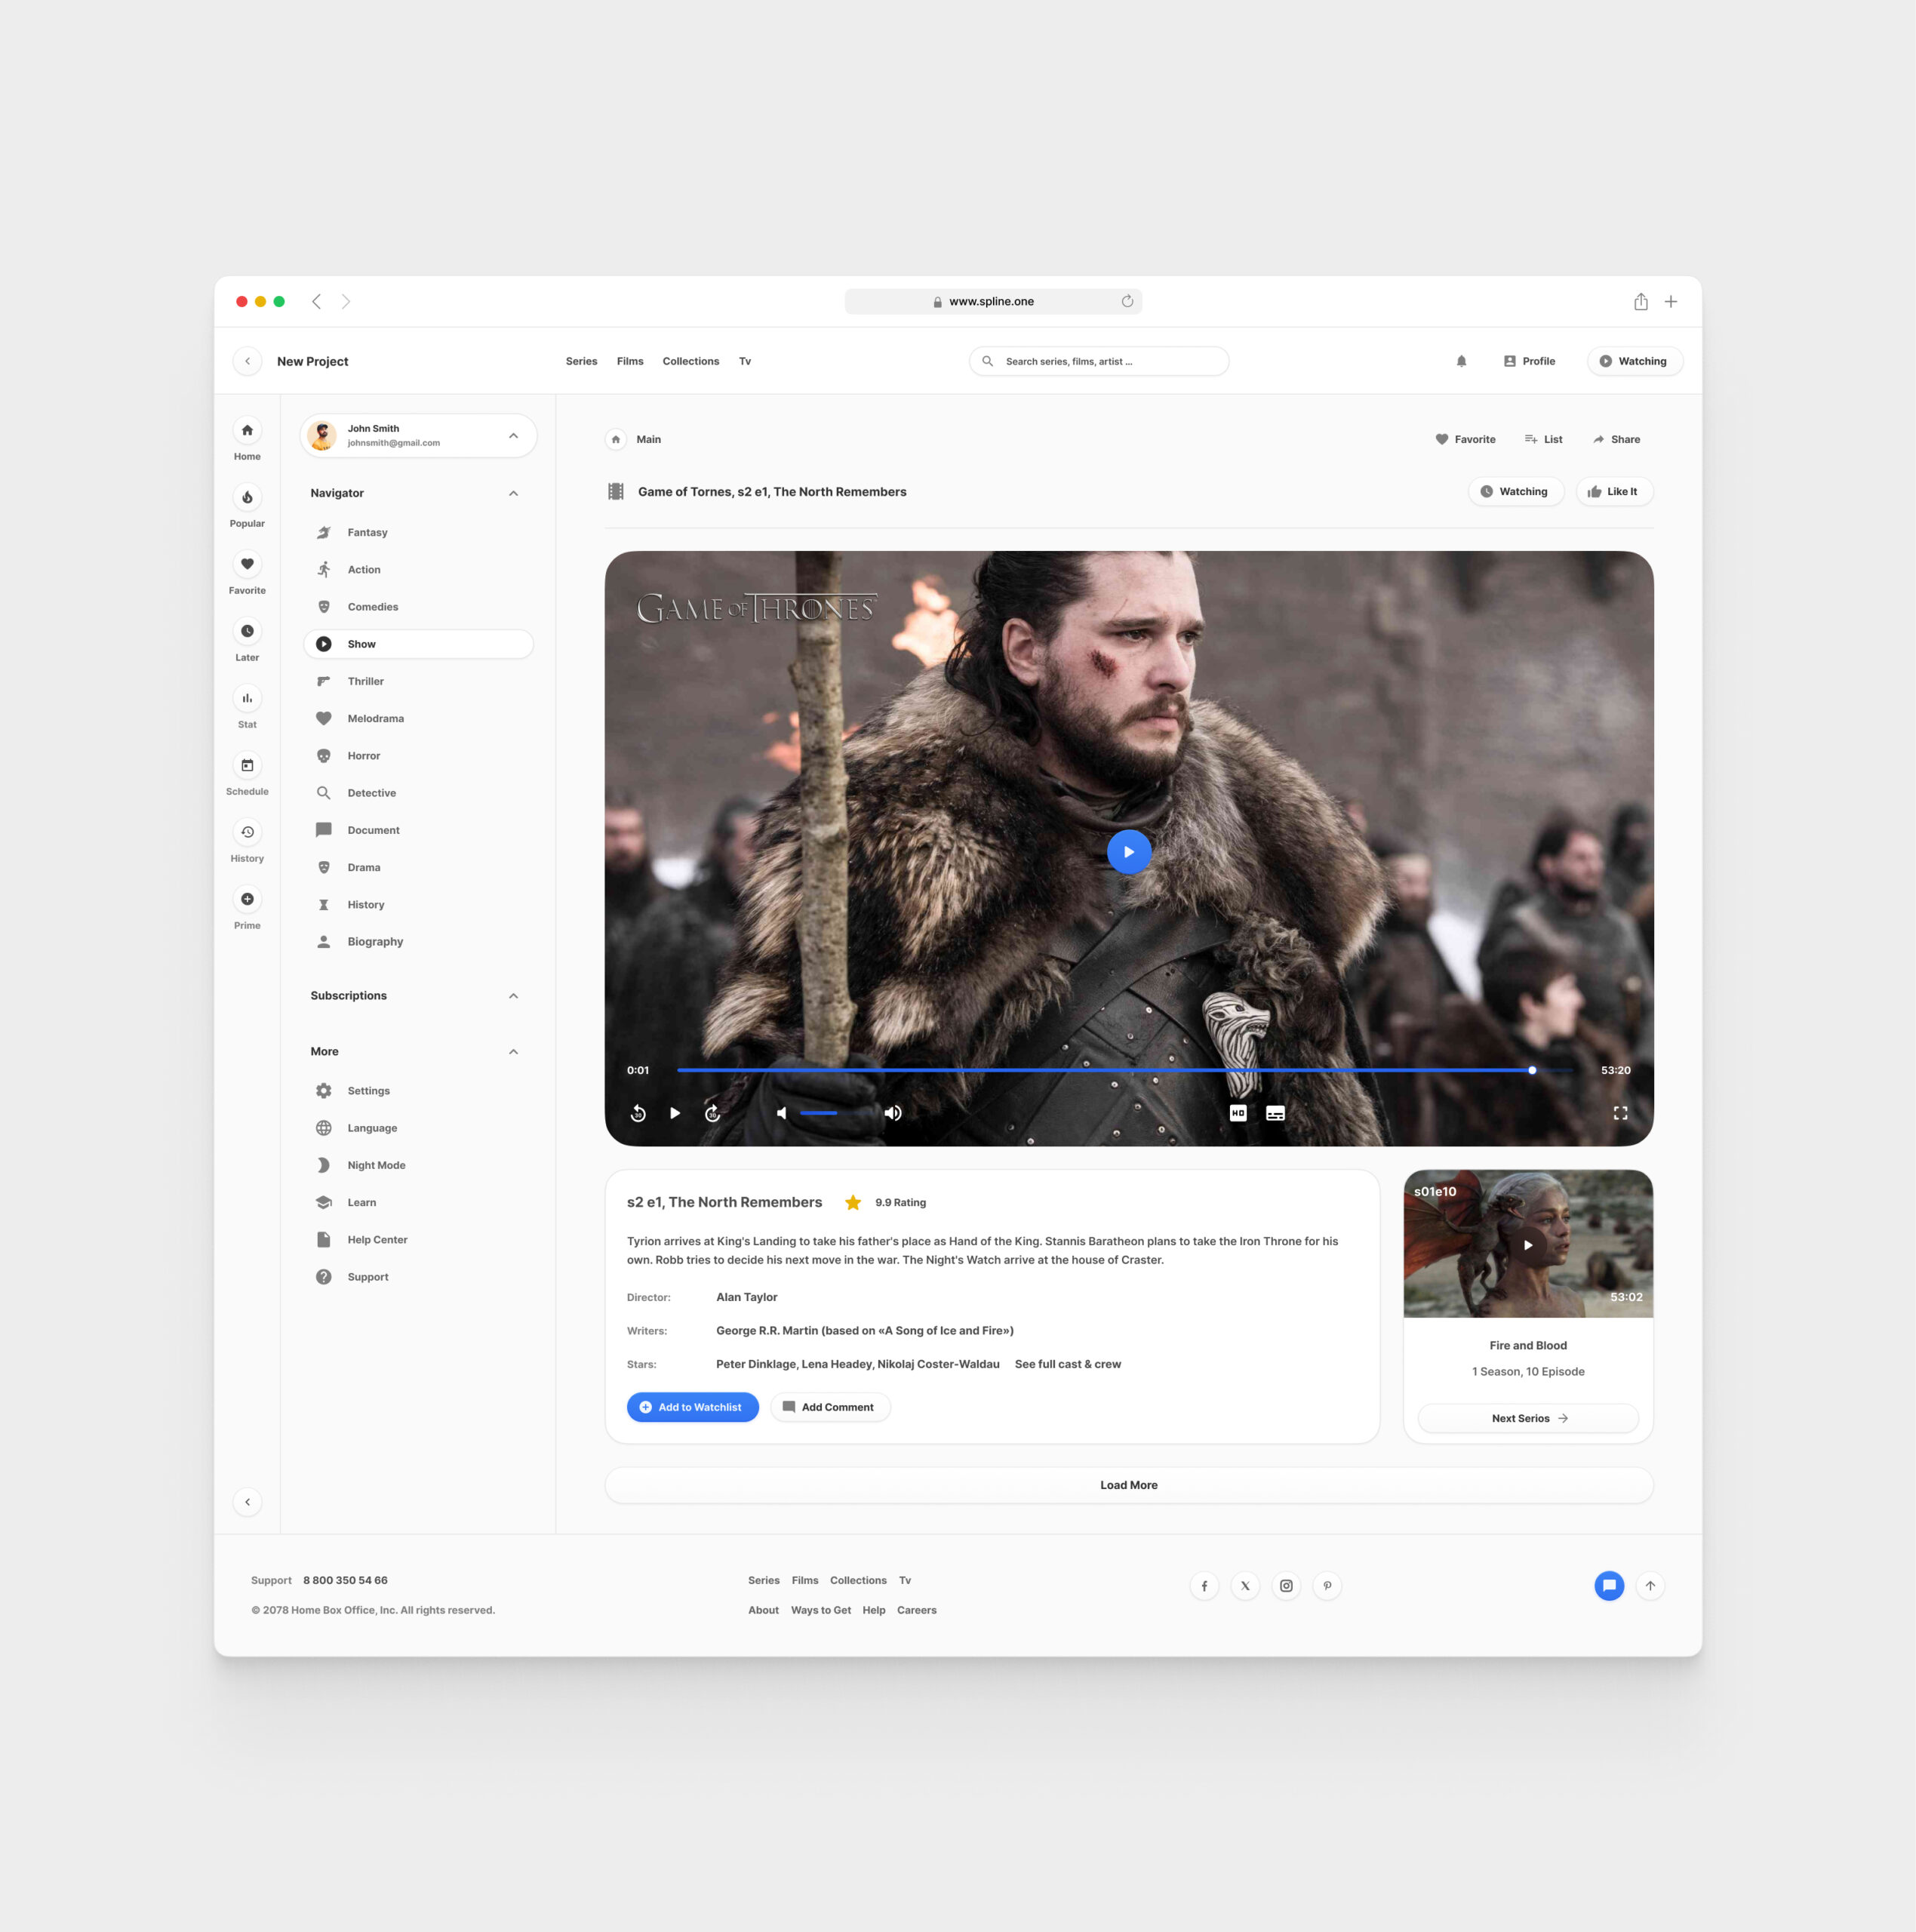Image resolution: width=1916 pixels, height=1932 pixels.
Task: Open Popular flame icon in left rail
Action: (x=247, y=497)
